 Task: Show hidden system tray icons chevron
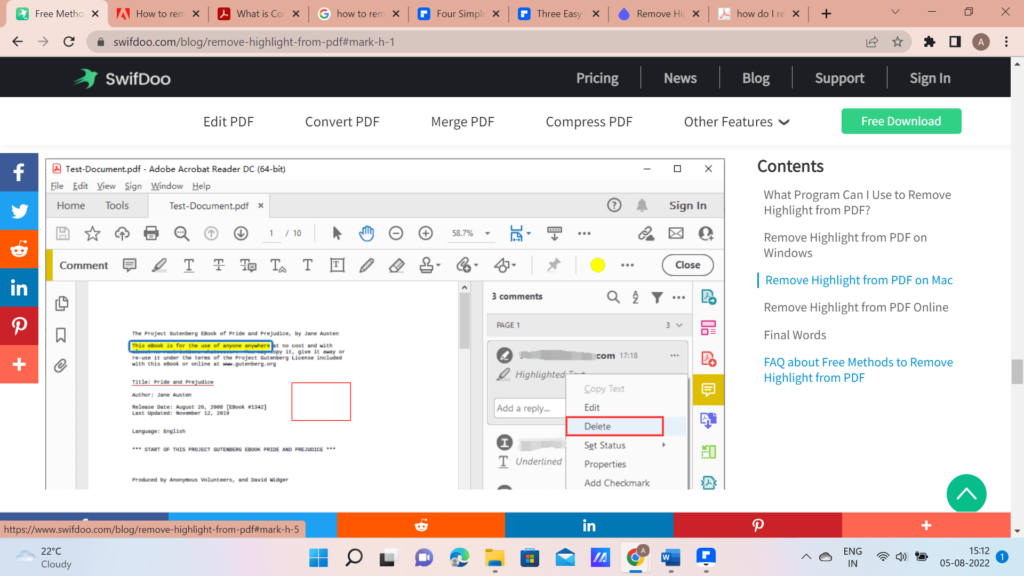coord(806,557)
